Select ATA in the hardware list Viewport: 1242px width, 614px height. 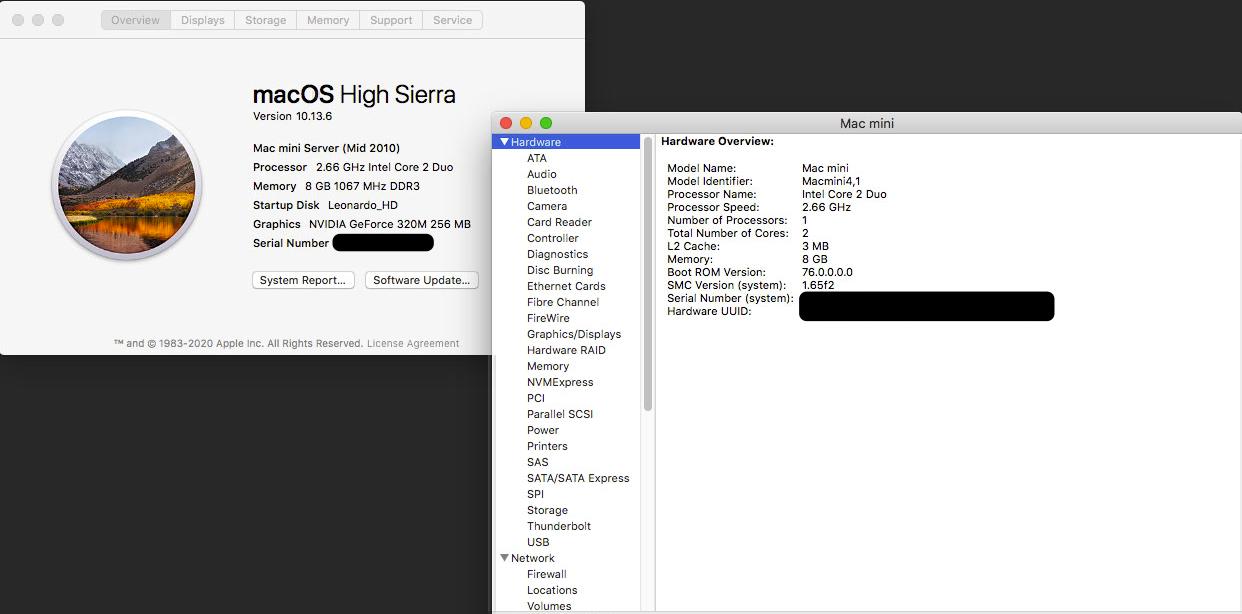click(x=537, y=158)
